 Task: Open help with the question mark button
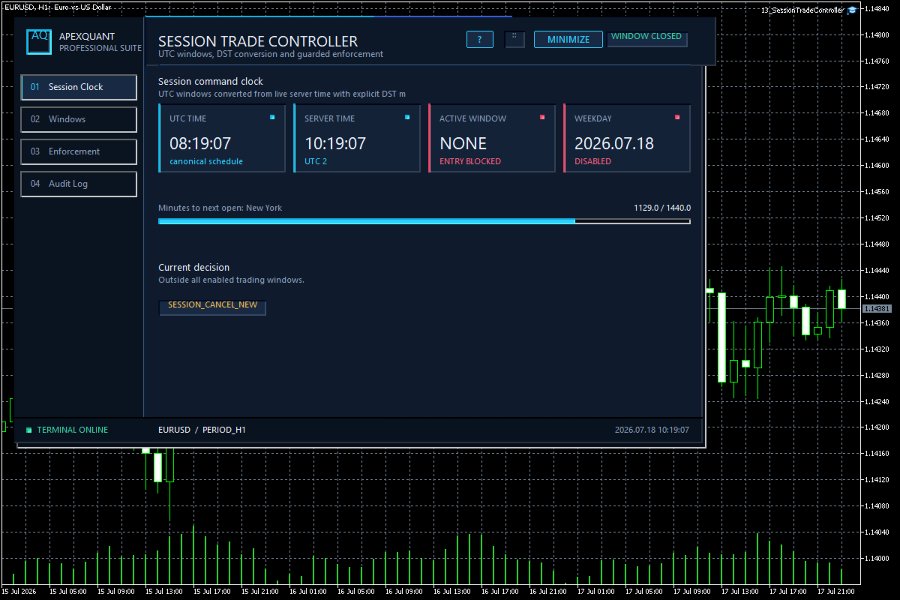[479, 40]
